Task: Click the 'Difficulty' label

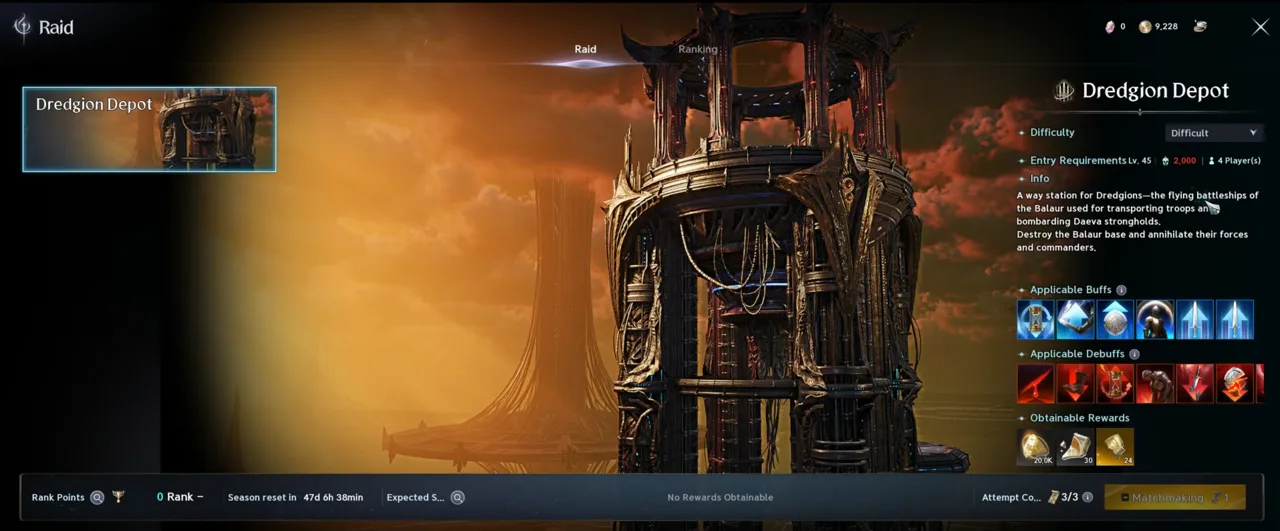Action: [1052, 132]
